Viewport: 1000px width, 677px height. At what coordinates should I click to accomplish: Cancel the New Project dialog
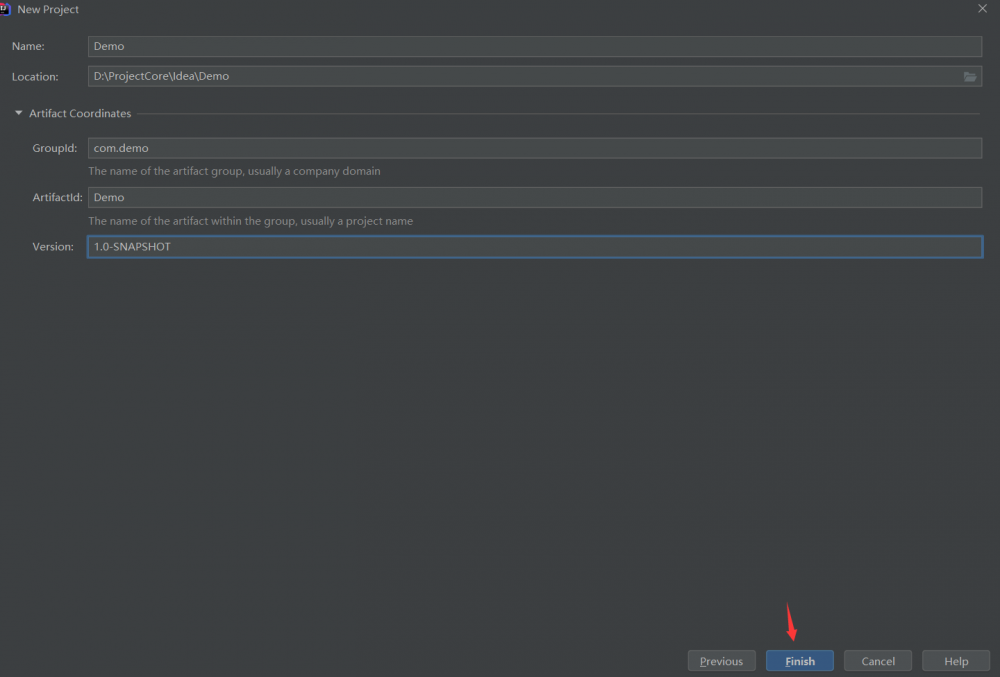tap(878, 661)
